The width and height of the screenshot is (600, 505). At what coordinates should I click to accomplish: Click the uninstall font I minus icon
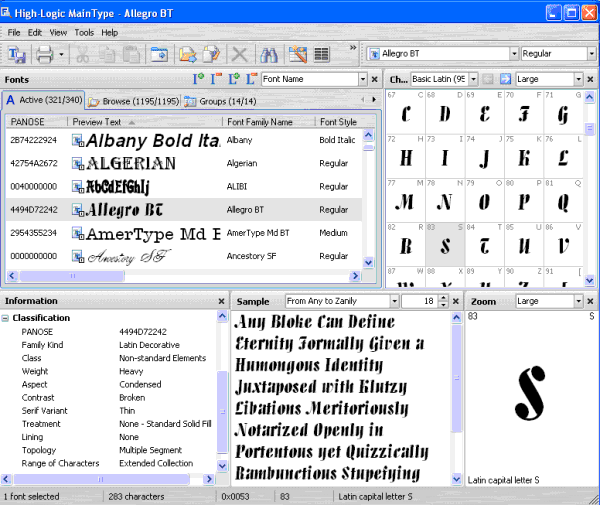coord(216,79)
